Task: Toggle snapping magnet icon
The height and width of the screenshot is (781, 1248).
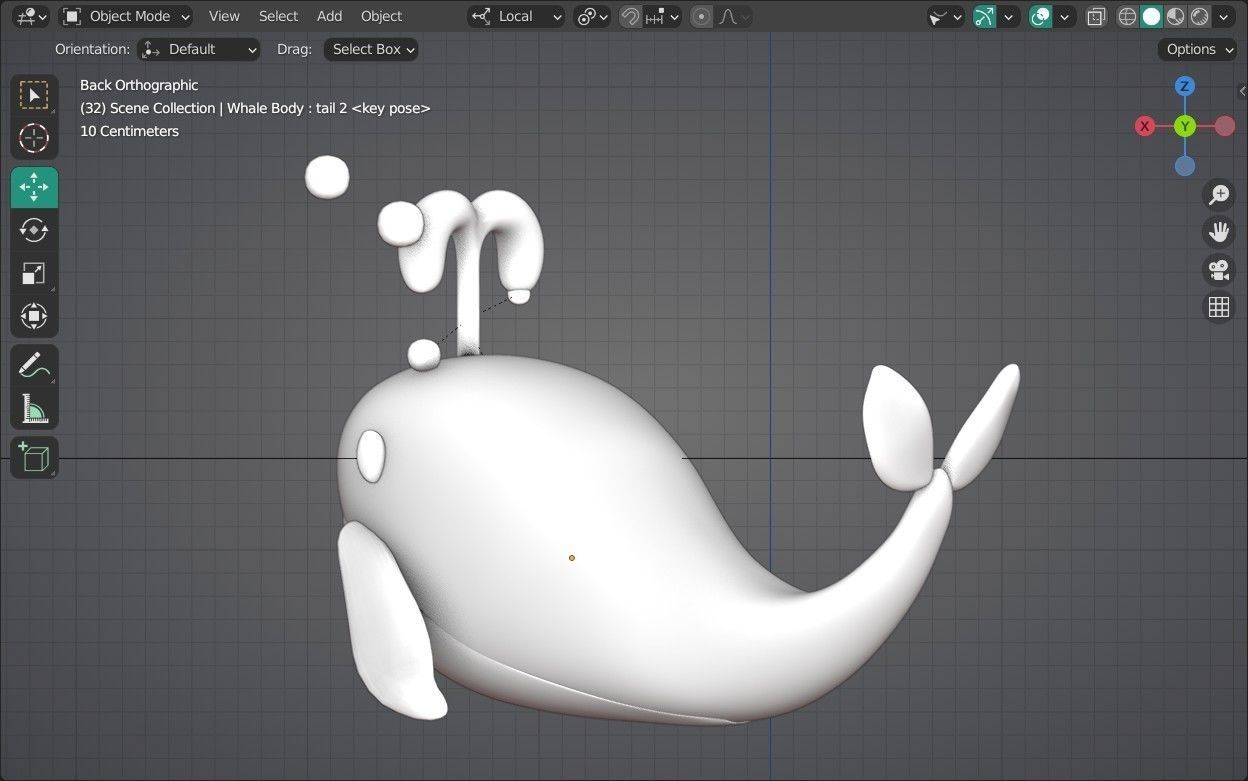Action: point(630,16)
